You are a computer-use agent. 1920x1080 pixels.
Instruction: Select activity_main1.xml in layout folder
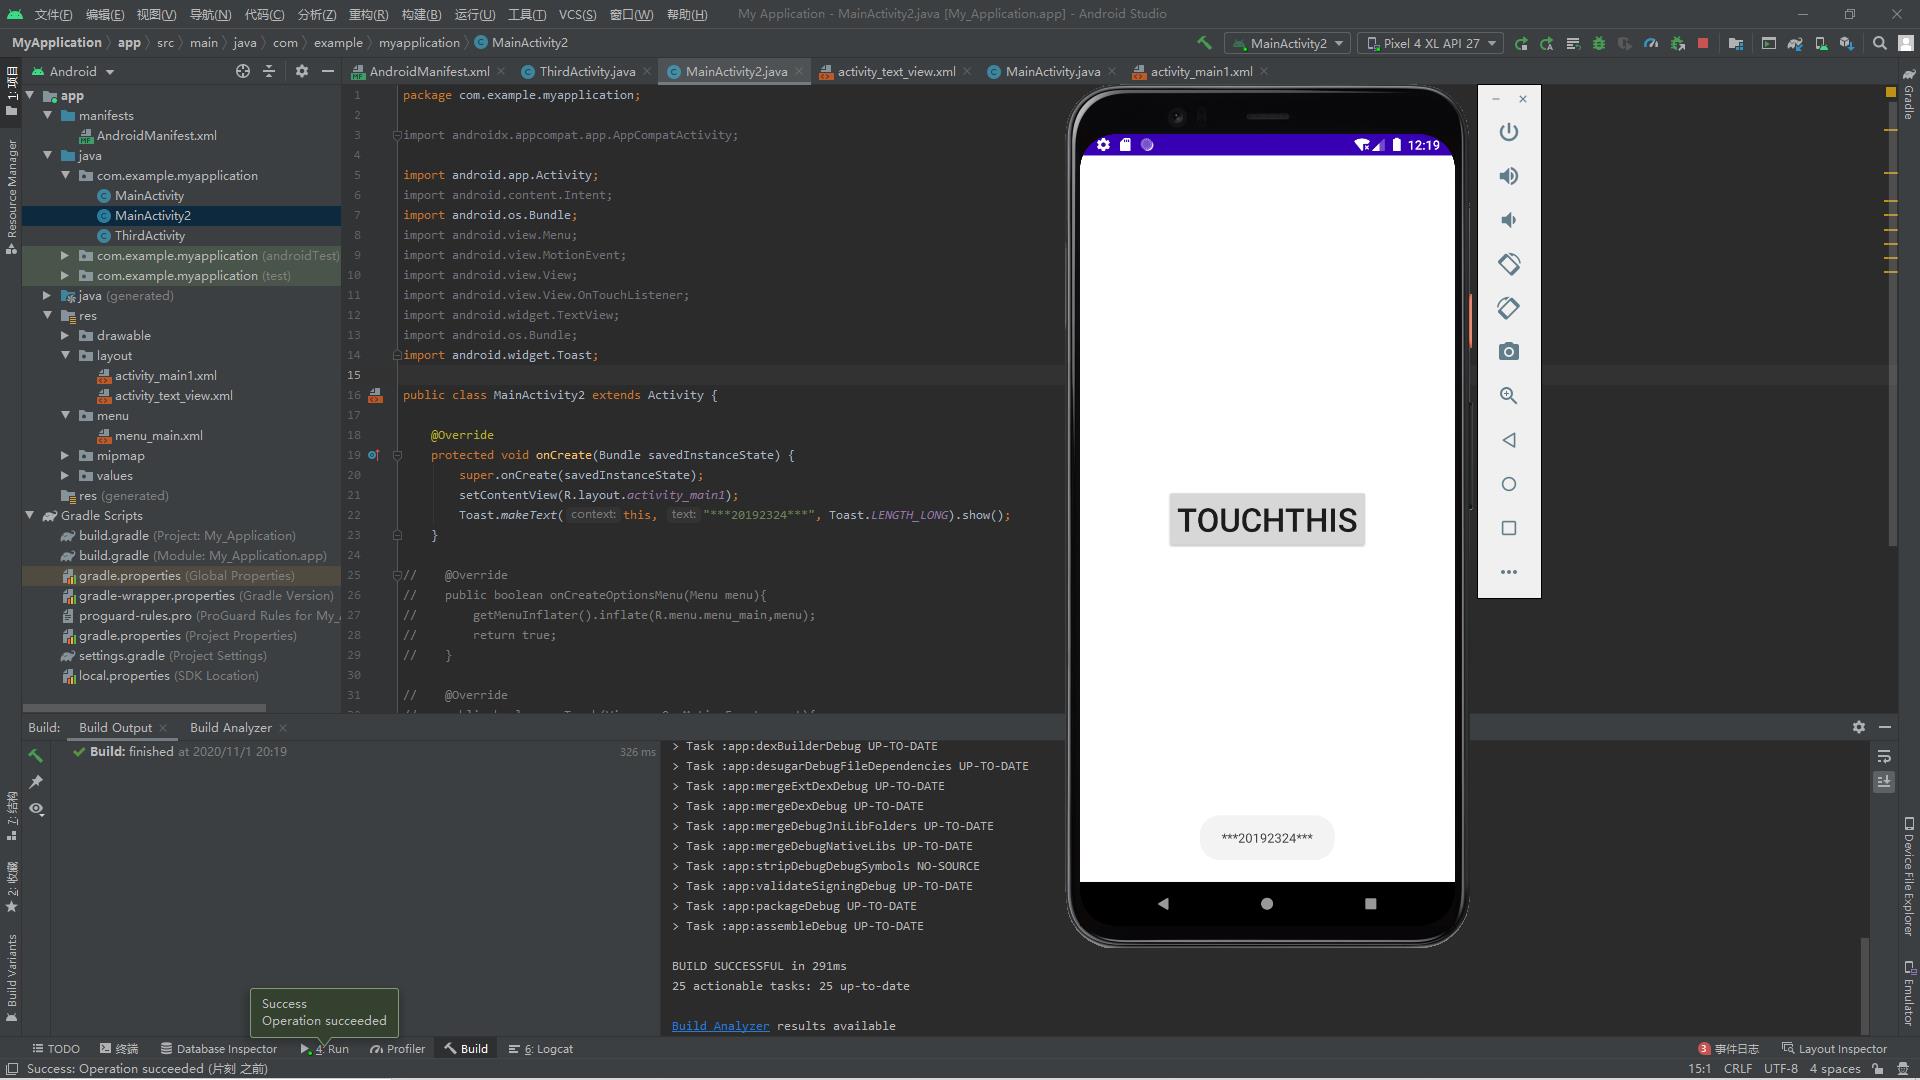tap(165, 376)
